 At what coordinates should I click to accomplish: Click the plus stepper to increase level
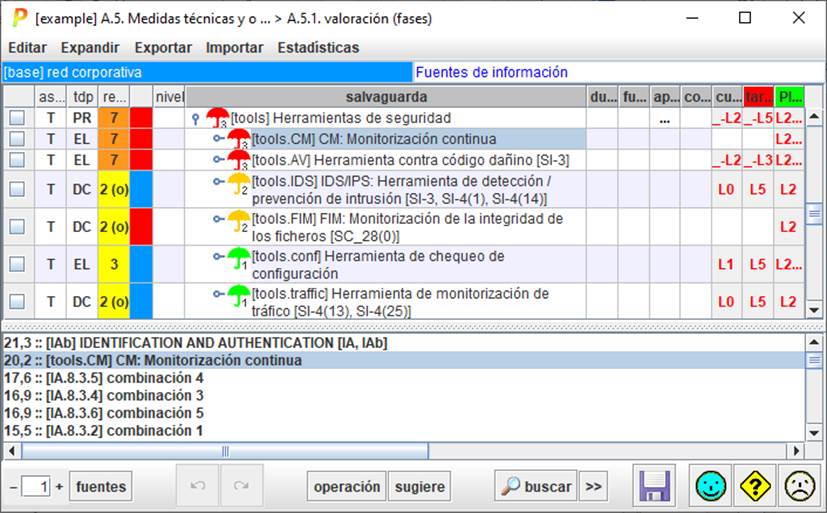[x=60, y=487]
